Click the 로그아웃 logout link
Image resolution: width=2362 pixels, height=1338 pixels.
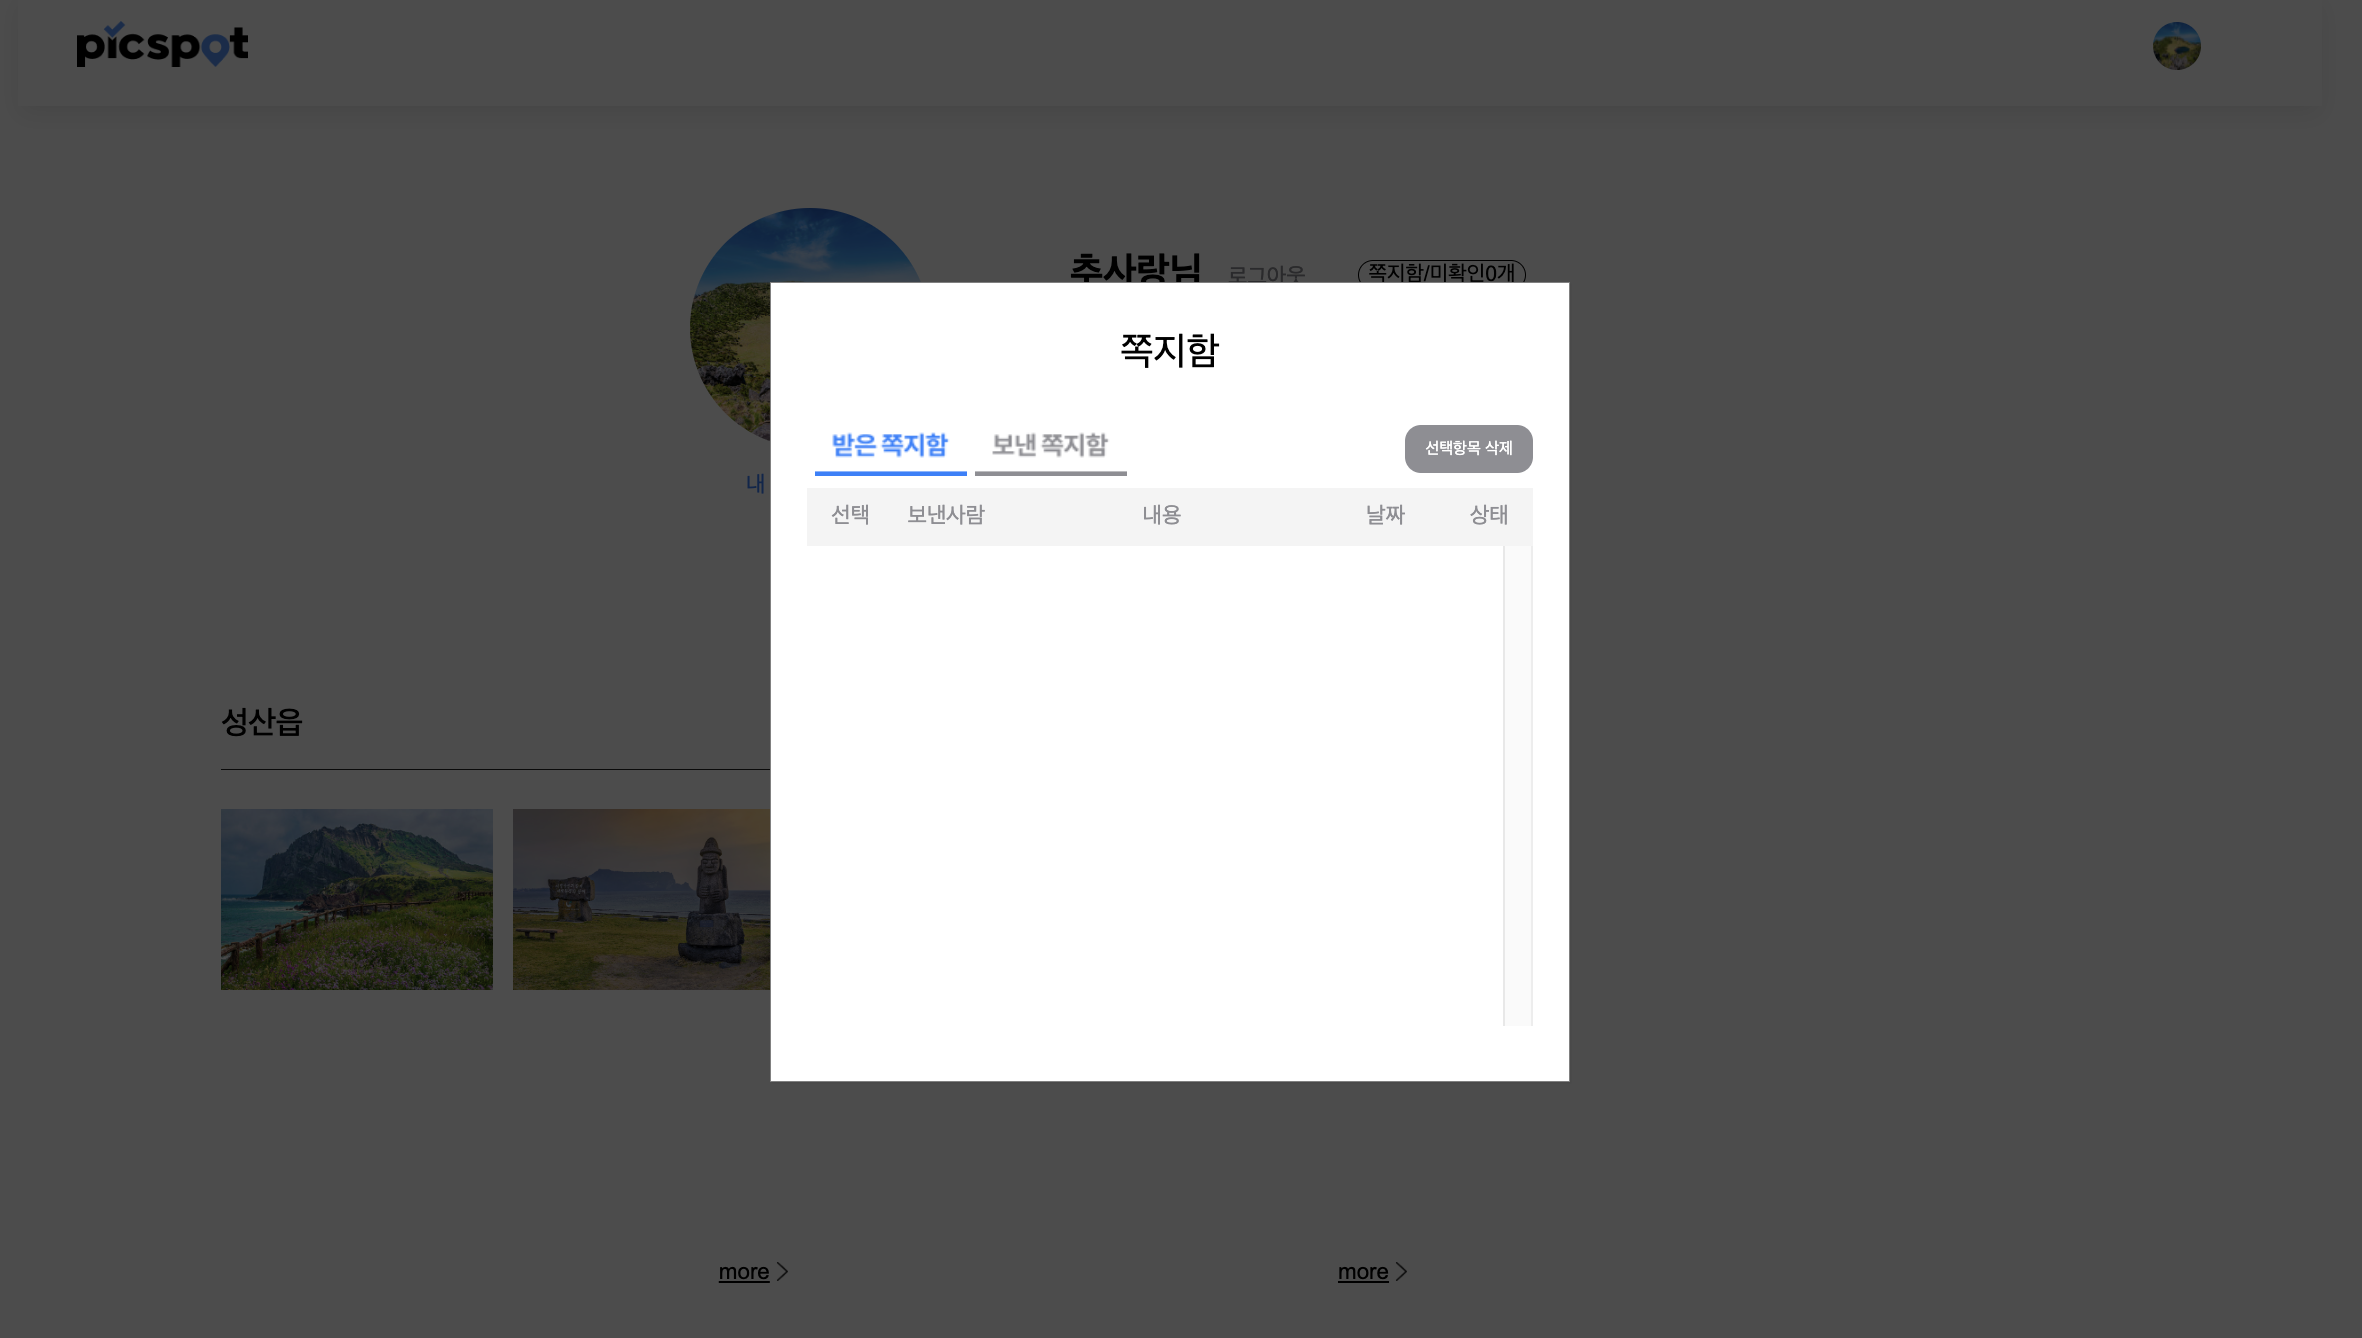(x=1266, y=274)
